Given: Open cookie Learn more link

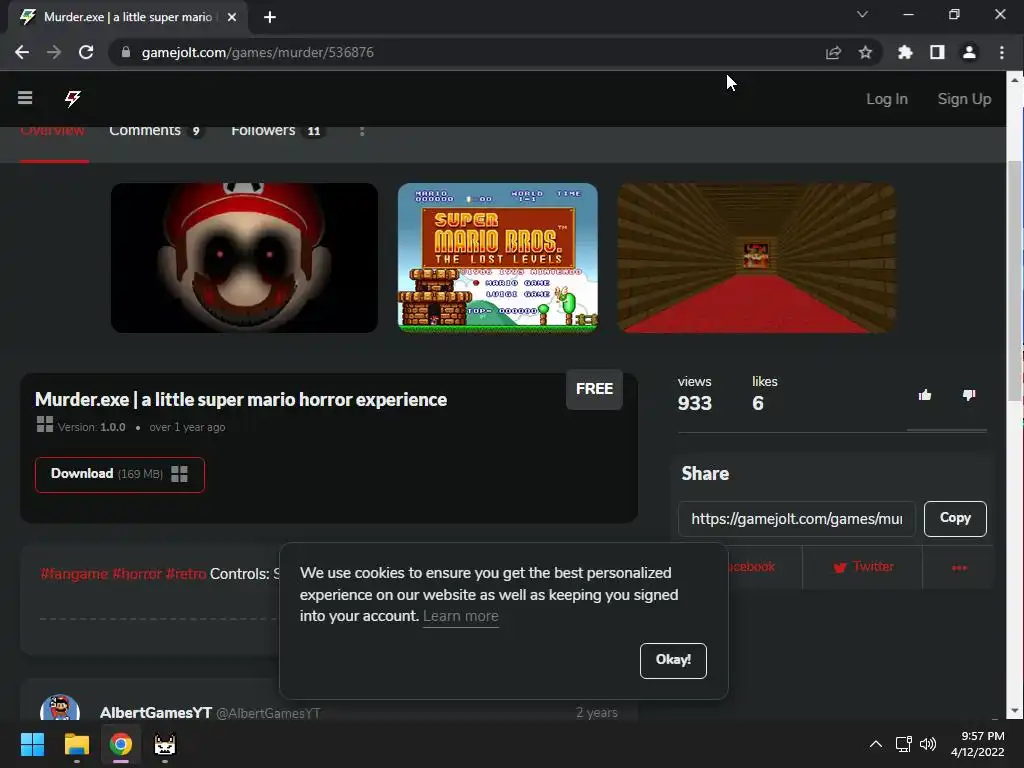Looking at the screenshot, I should tap(460, 616).
